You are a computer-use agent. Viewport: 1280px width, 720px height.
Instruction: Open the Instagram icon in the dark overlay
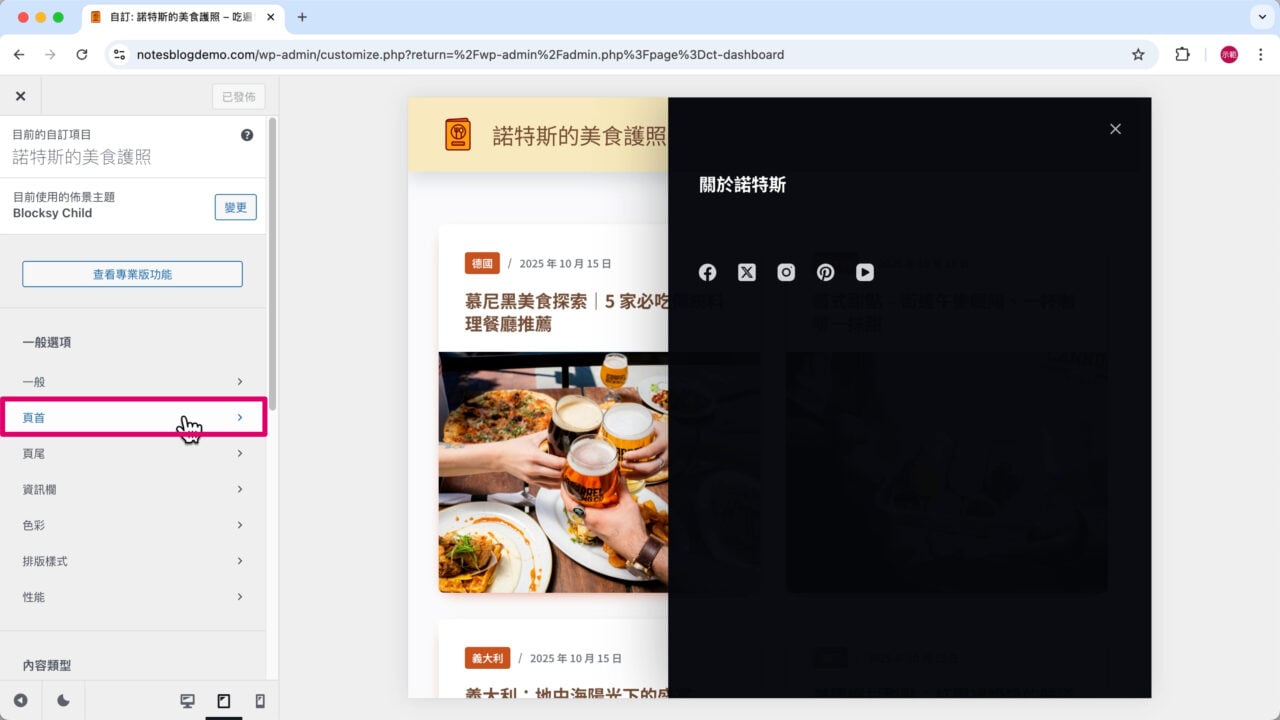coord(786,272)
